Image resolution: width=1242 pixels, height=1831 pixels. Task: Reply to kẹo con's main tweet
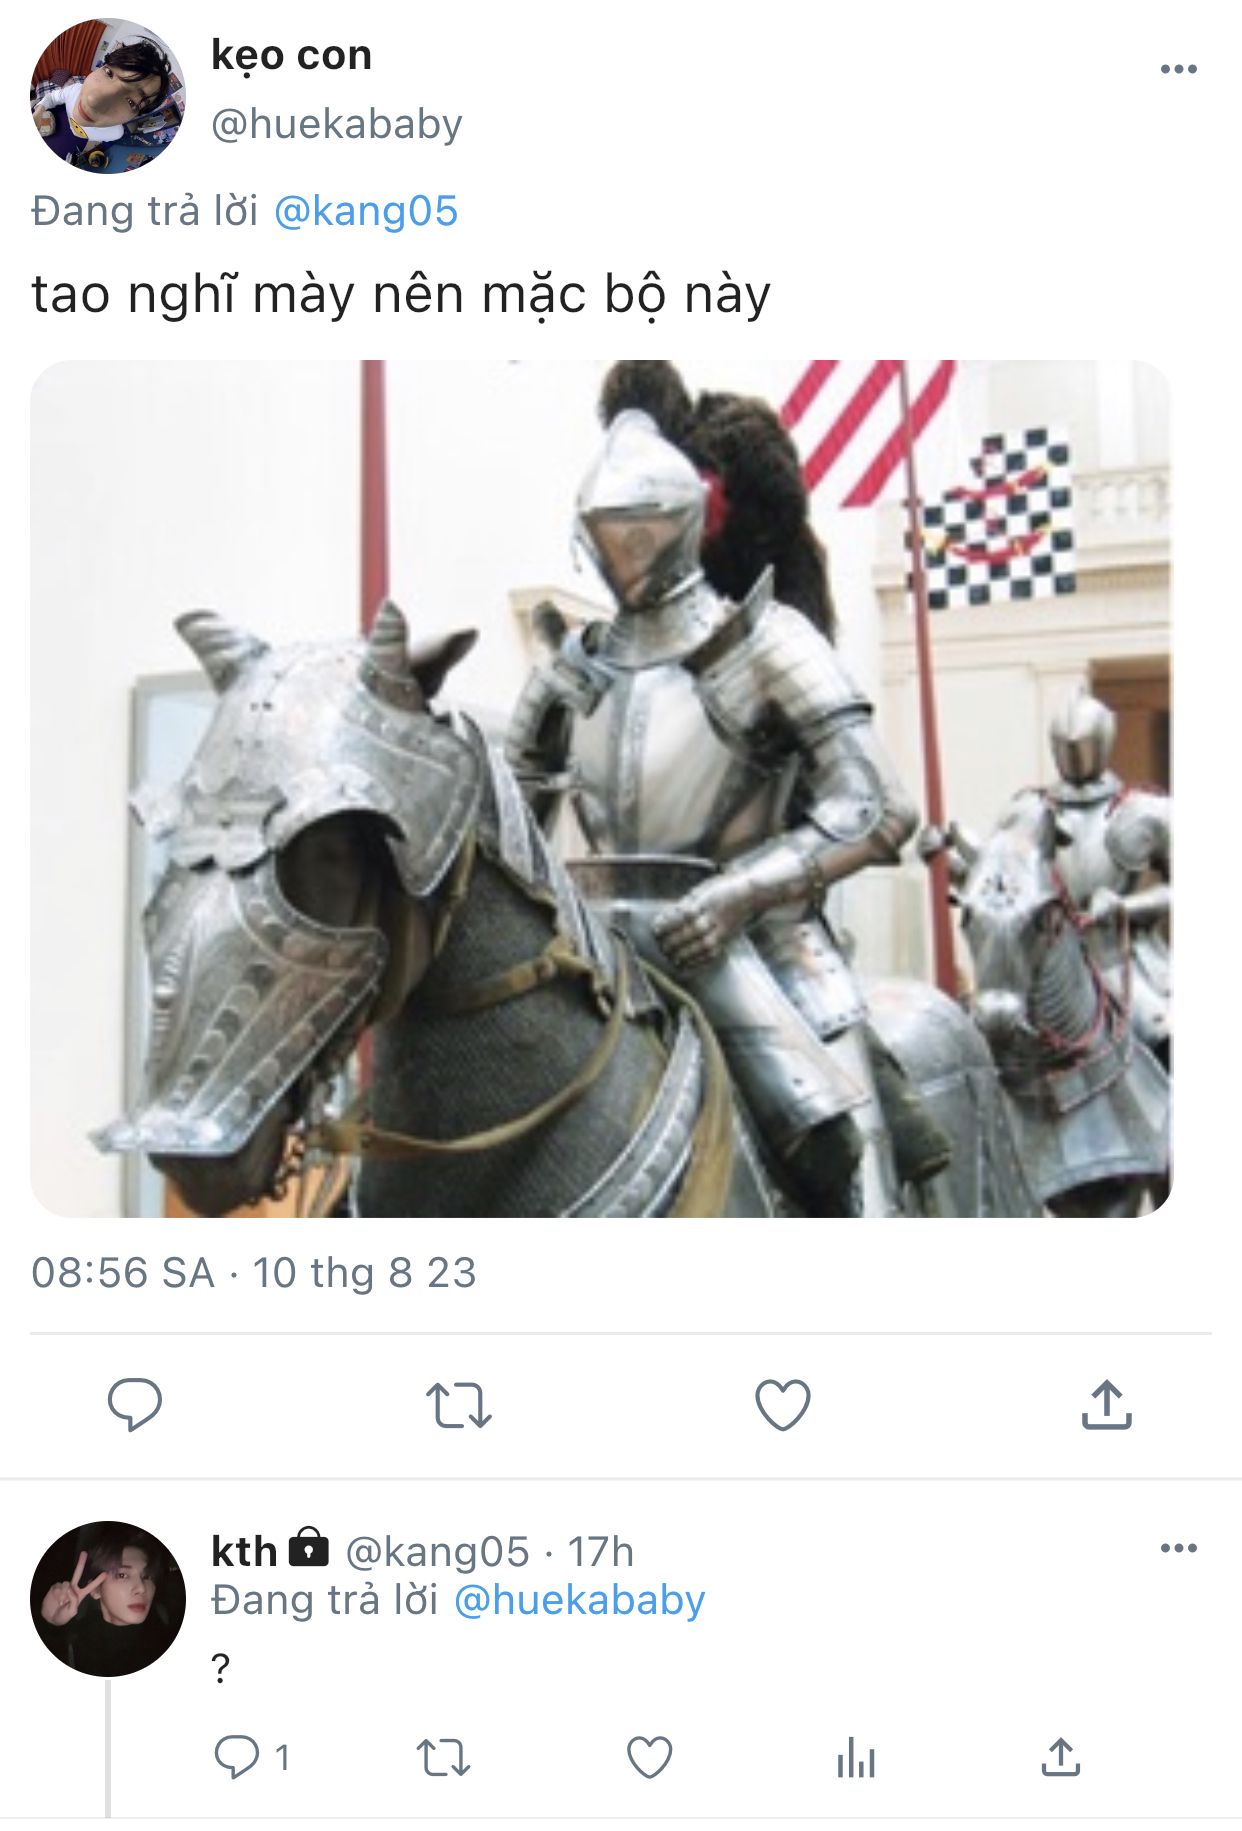pos(134,1405)
